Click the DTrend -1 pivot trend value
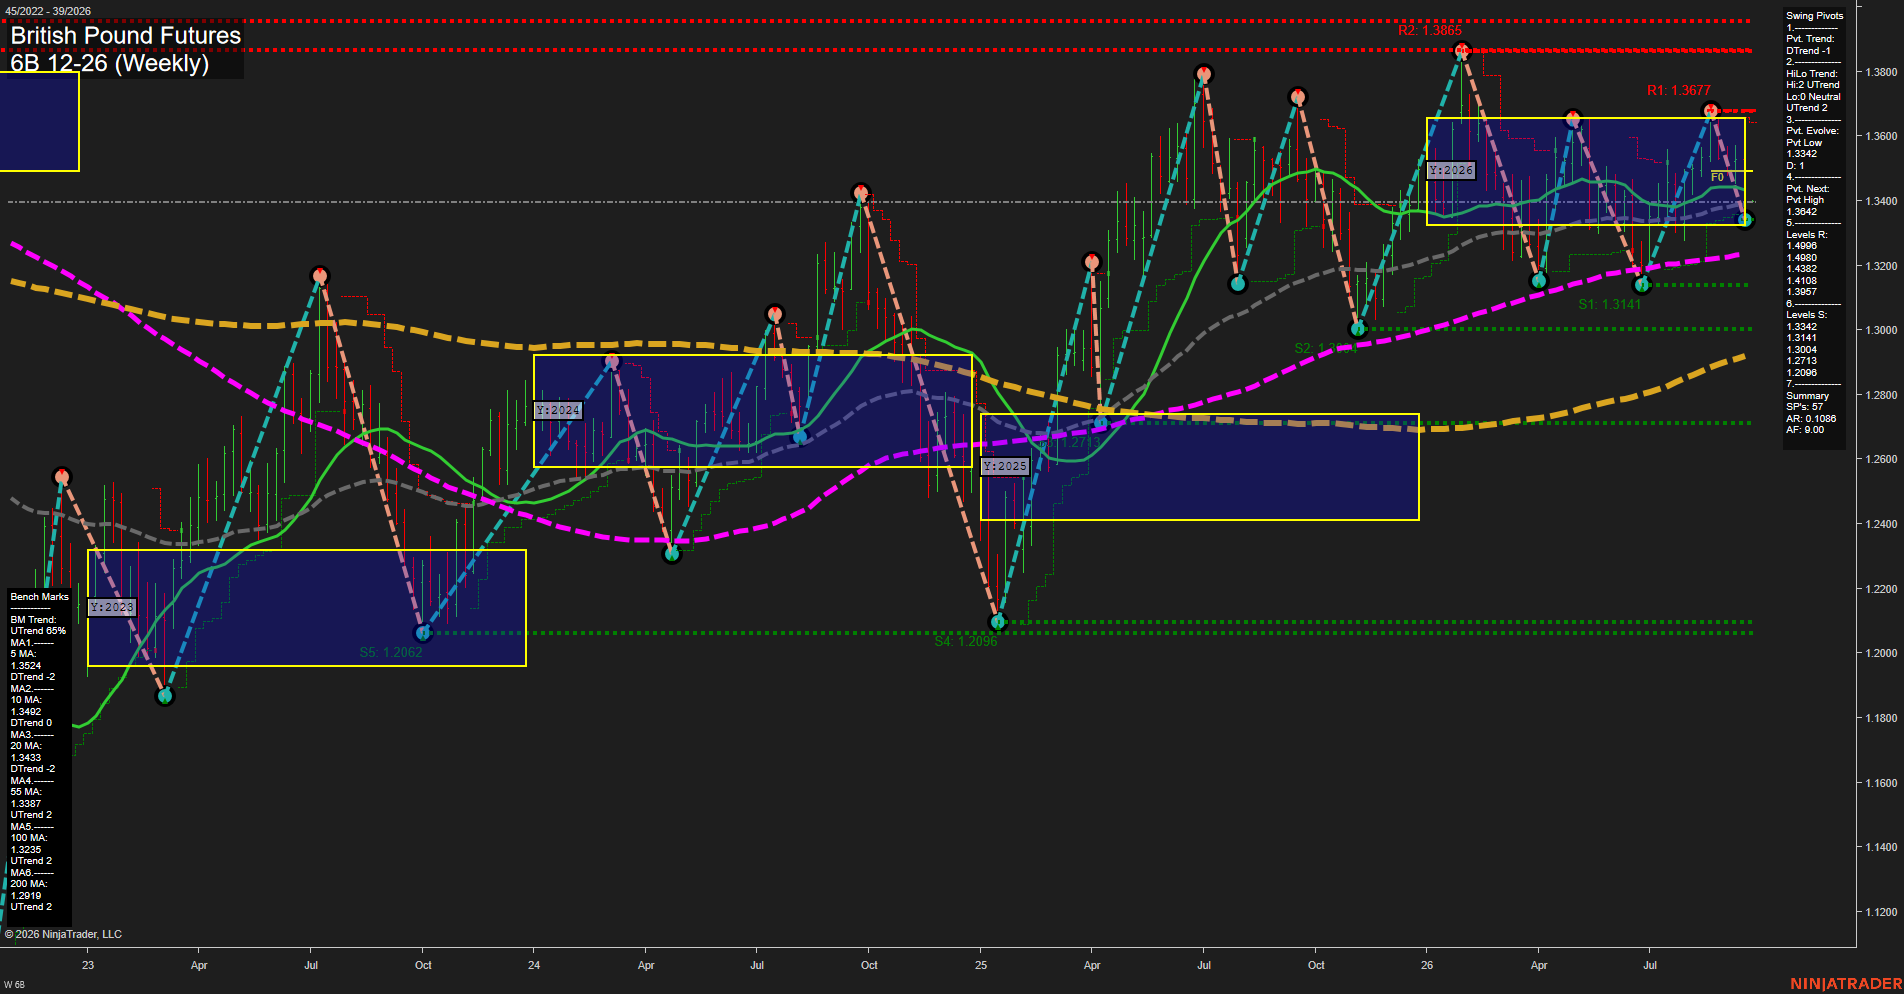Image resolution: width=1904 pixels, height=994 pixels. coord(1808,51)
